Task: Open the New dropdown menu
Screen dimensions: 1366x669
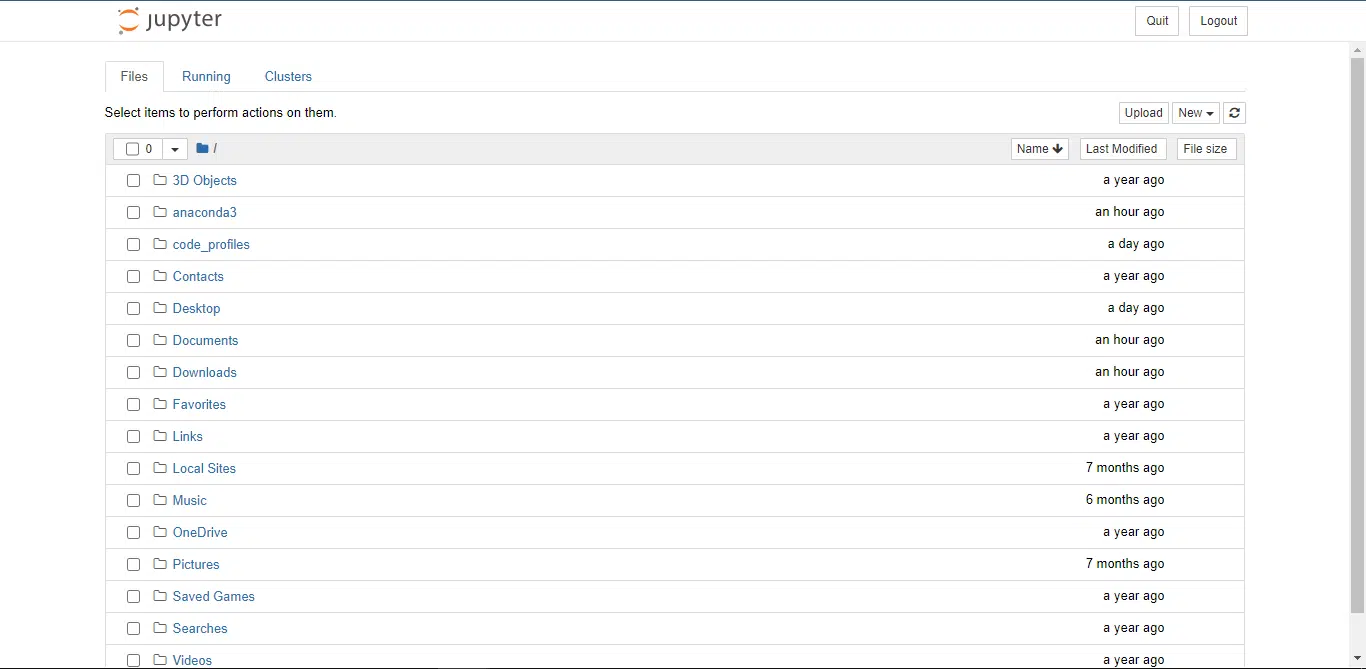Action: tap(1196, 113)
